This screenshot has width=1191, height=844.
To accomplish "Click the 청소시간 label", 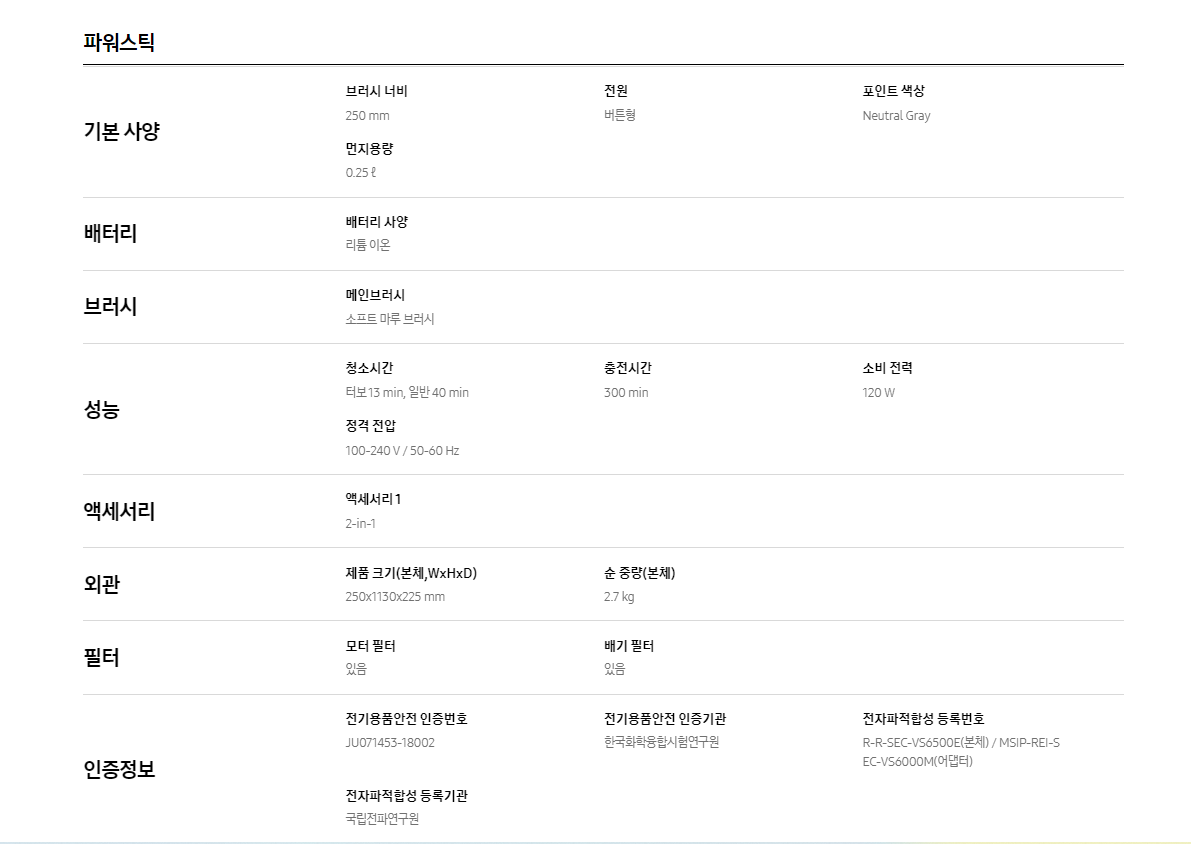I will [369, 368].
